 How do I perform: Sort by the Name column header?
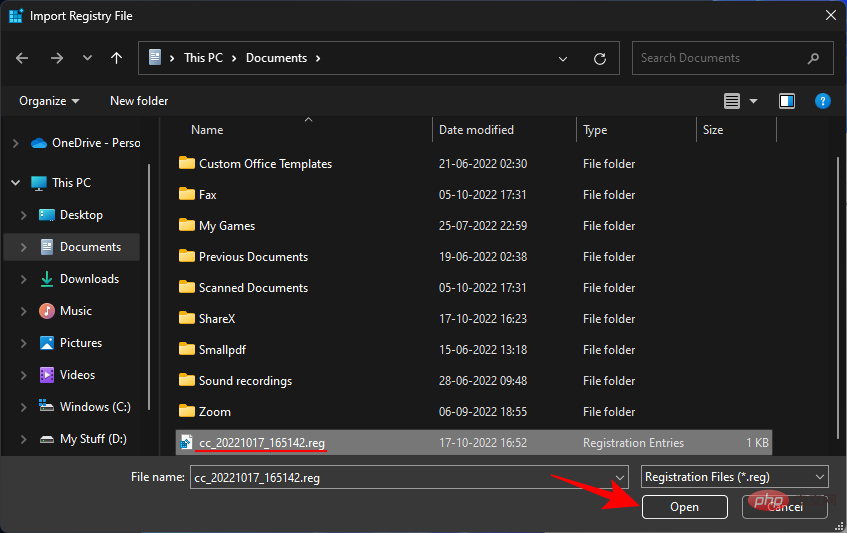tap(207, 130)
